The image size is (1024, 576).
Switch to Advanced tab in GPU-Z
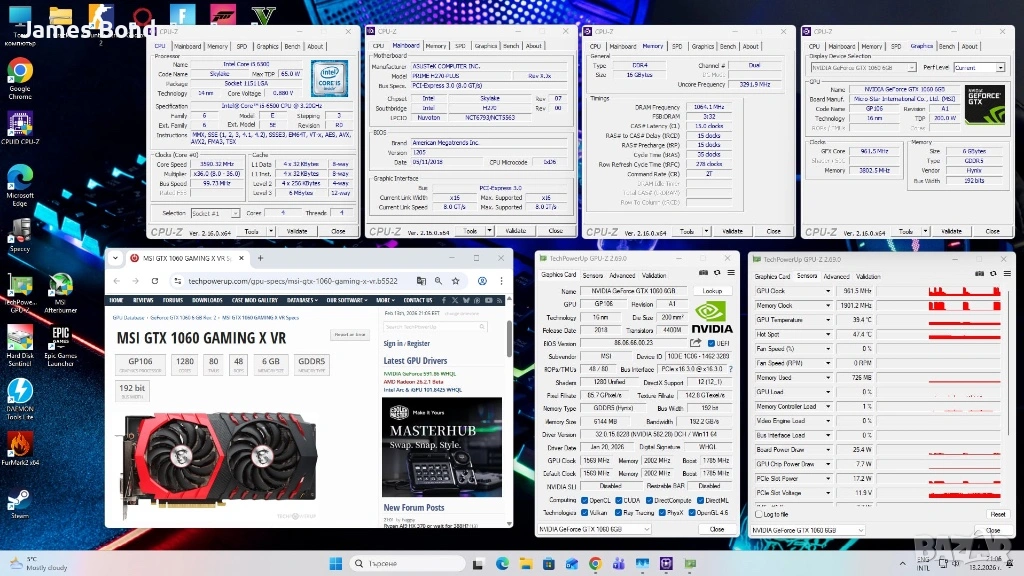point(622,276)
